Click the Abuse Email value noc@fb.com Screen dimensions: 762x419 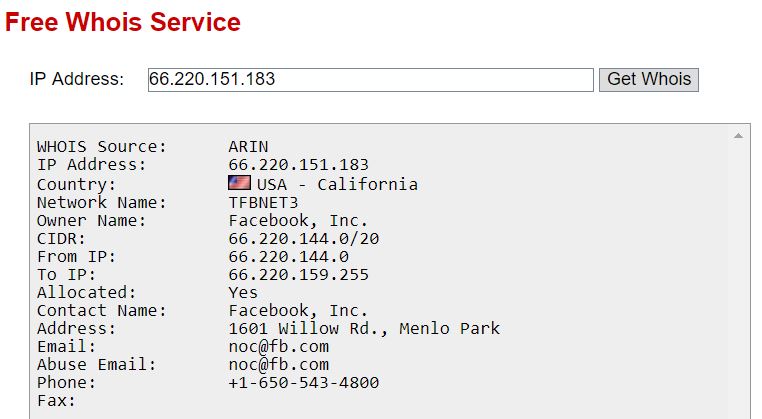point(279,365)
